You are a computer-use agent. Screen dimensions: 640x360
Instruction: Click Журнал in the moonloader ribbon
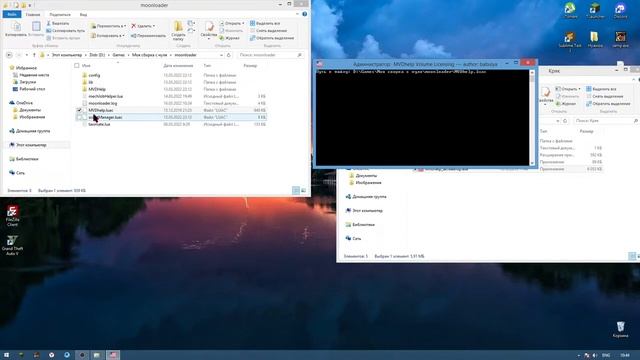tap(230, 38)
